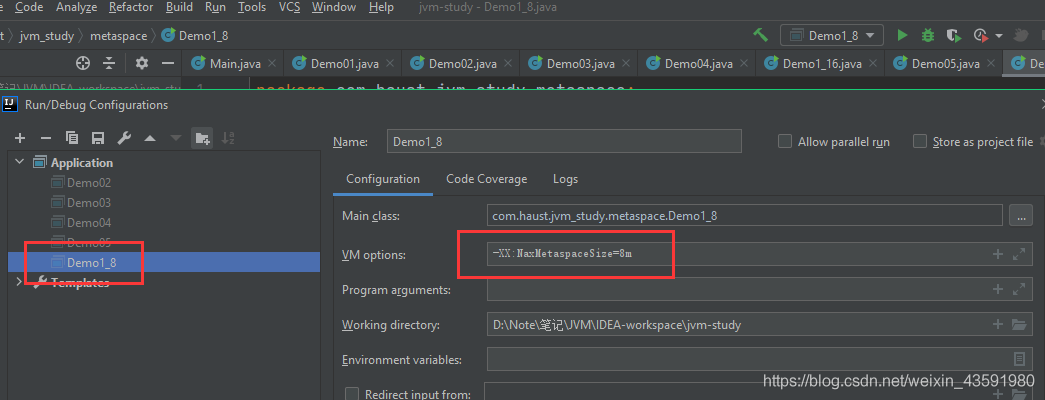1045x400 pixels.
Task: Insert macro plus icon in VM options
Action: pos(998,253)
